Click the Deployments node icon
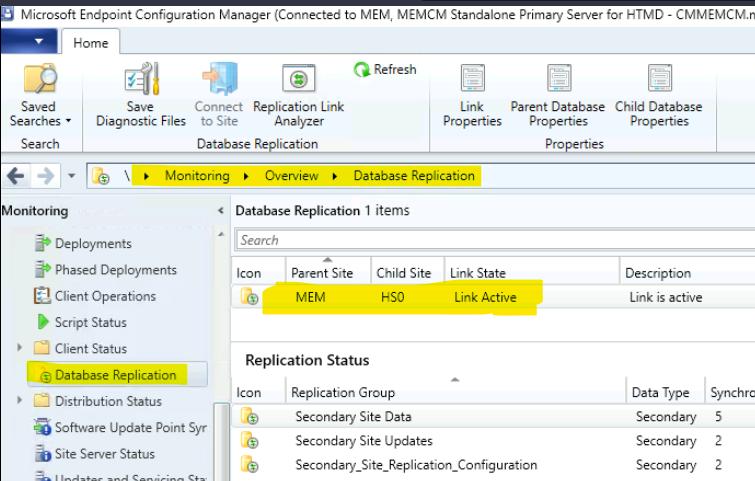The image size is (755, 481). click(42, 243)
